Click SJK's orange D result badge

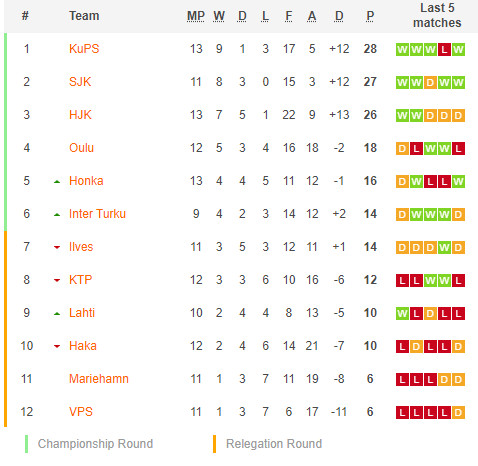point(430,83)
